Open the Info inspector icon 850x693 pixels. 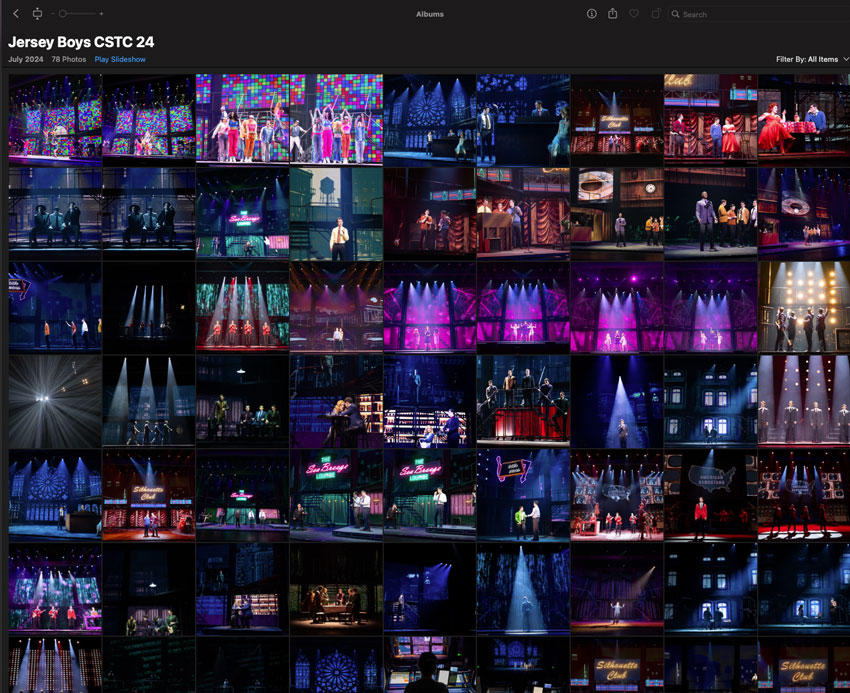(591, 14)
